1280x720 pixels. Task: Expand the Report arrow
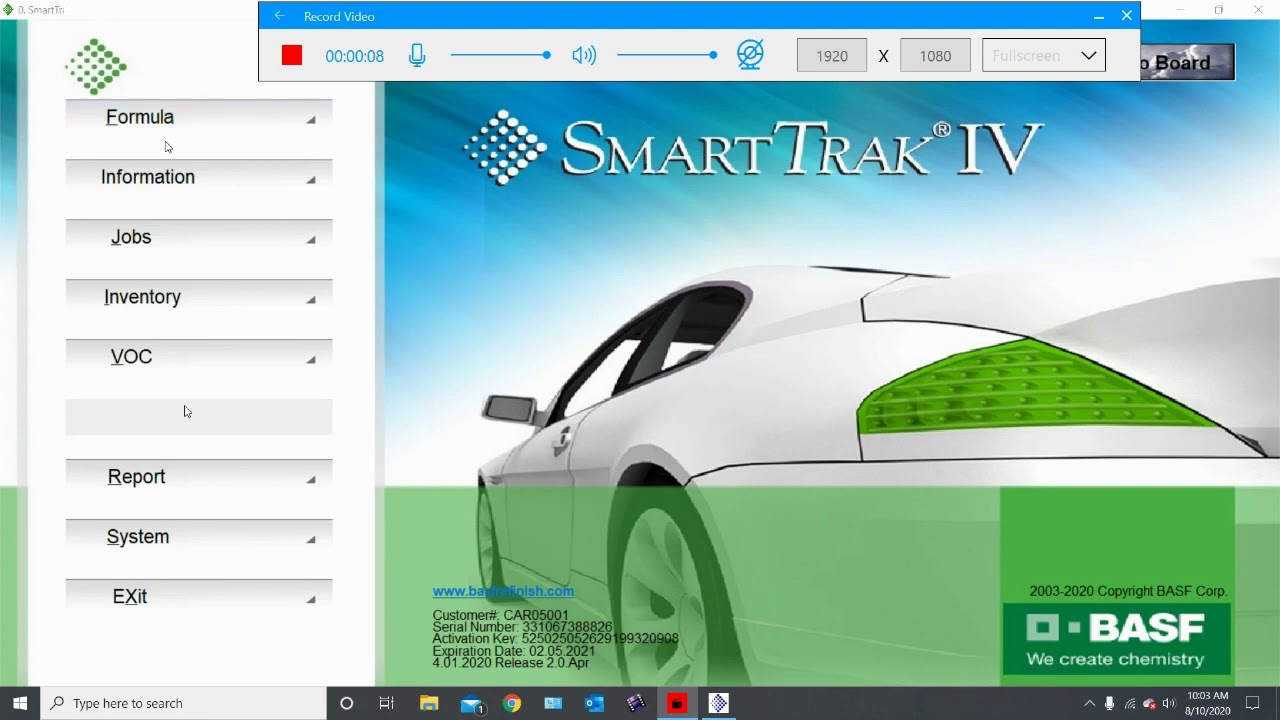311,480
